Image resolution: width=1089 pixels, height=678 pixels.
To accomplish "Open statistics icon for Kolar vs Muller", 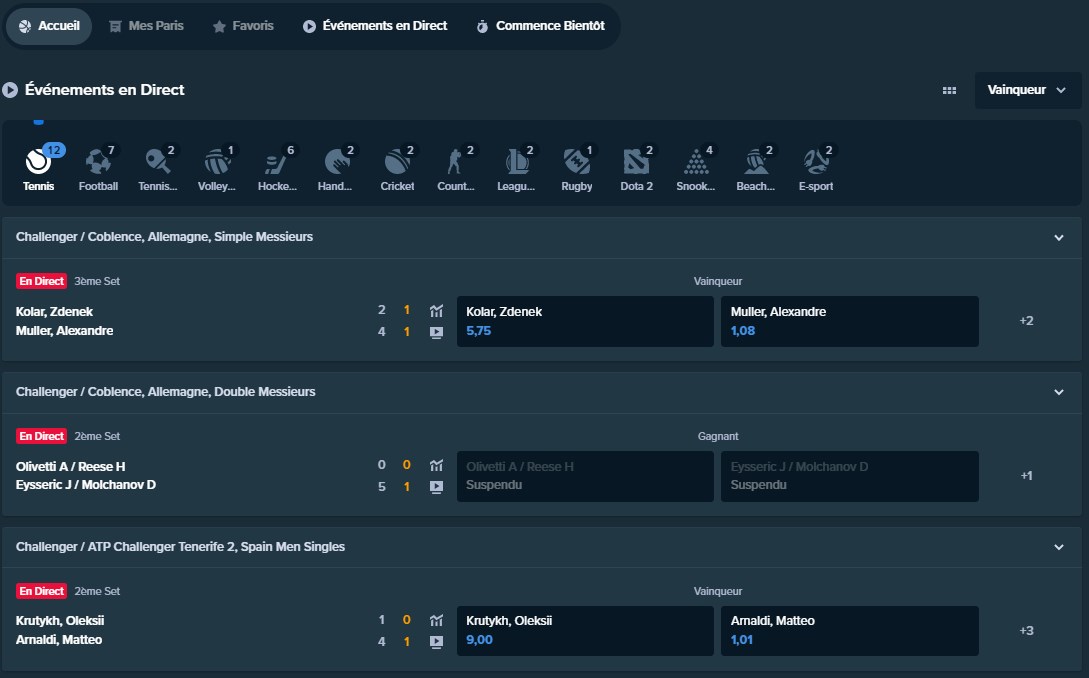I will tap(436, 311).
